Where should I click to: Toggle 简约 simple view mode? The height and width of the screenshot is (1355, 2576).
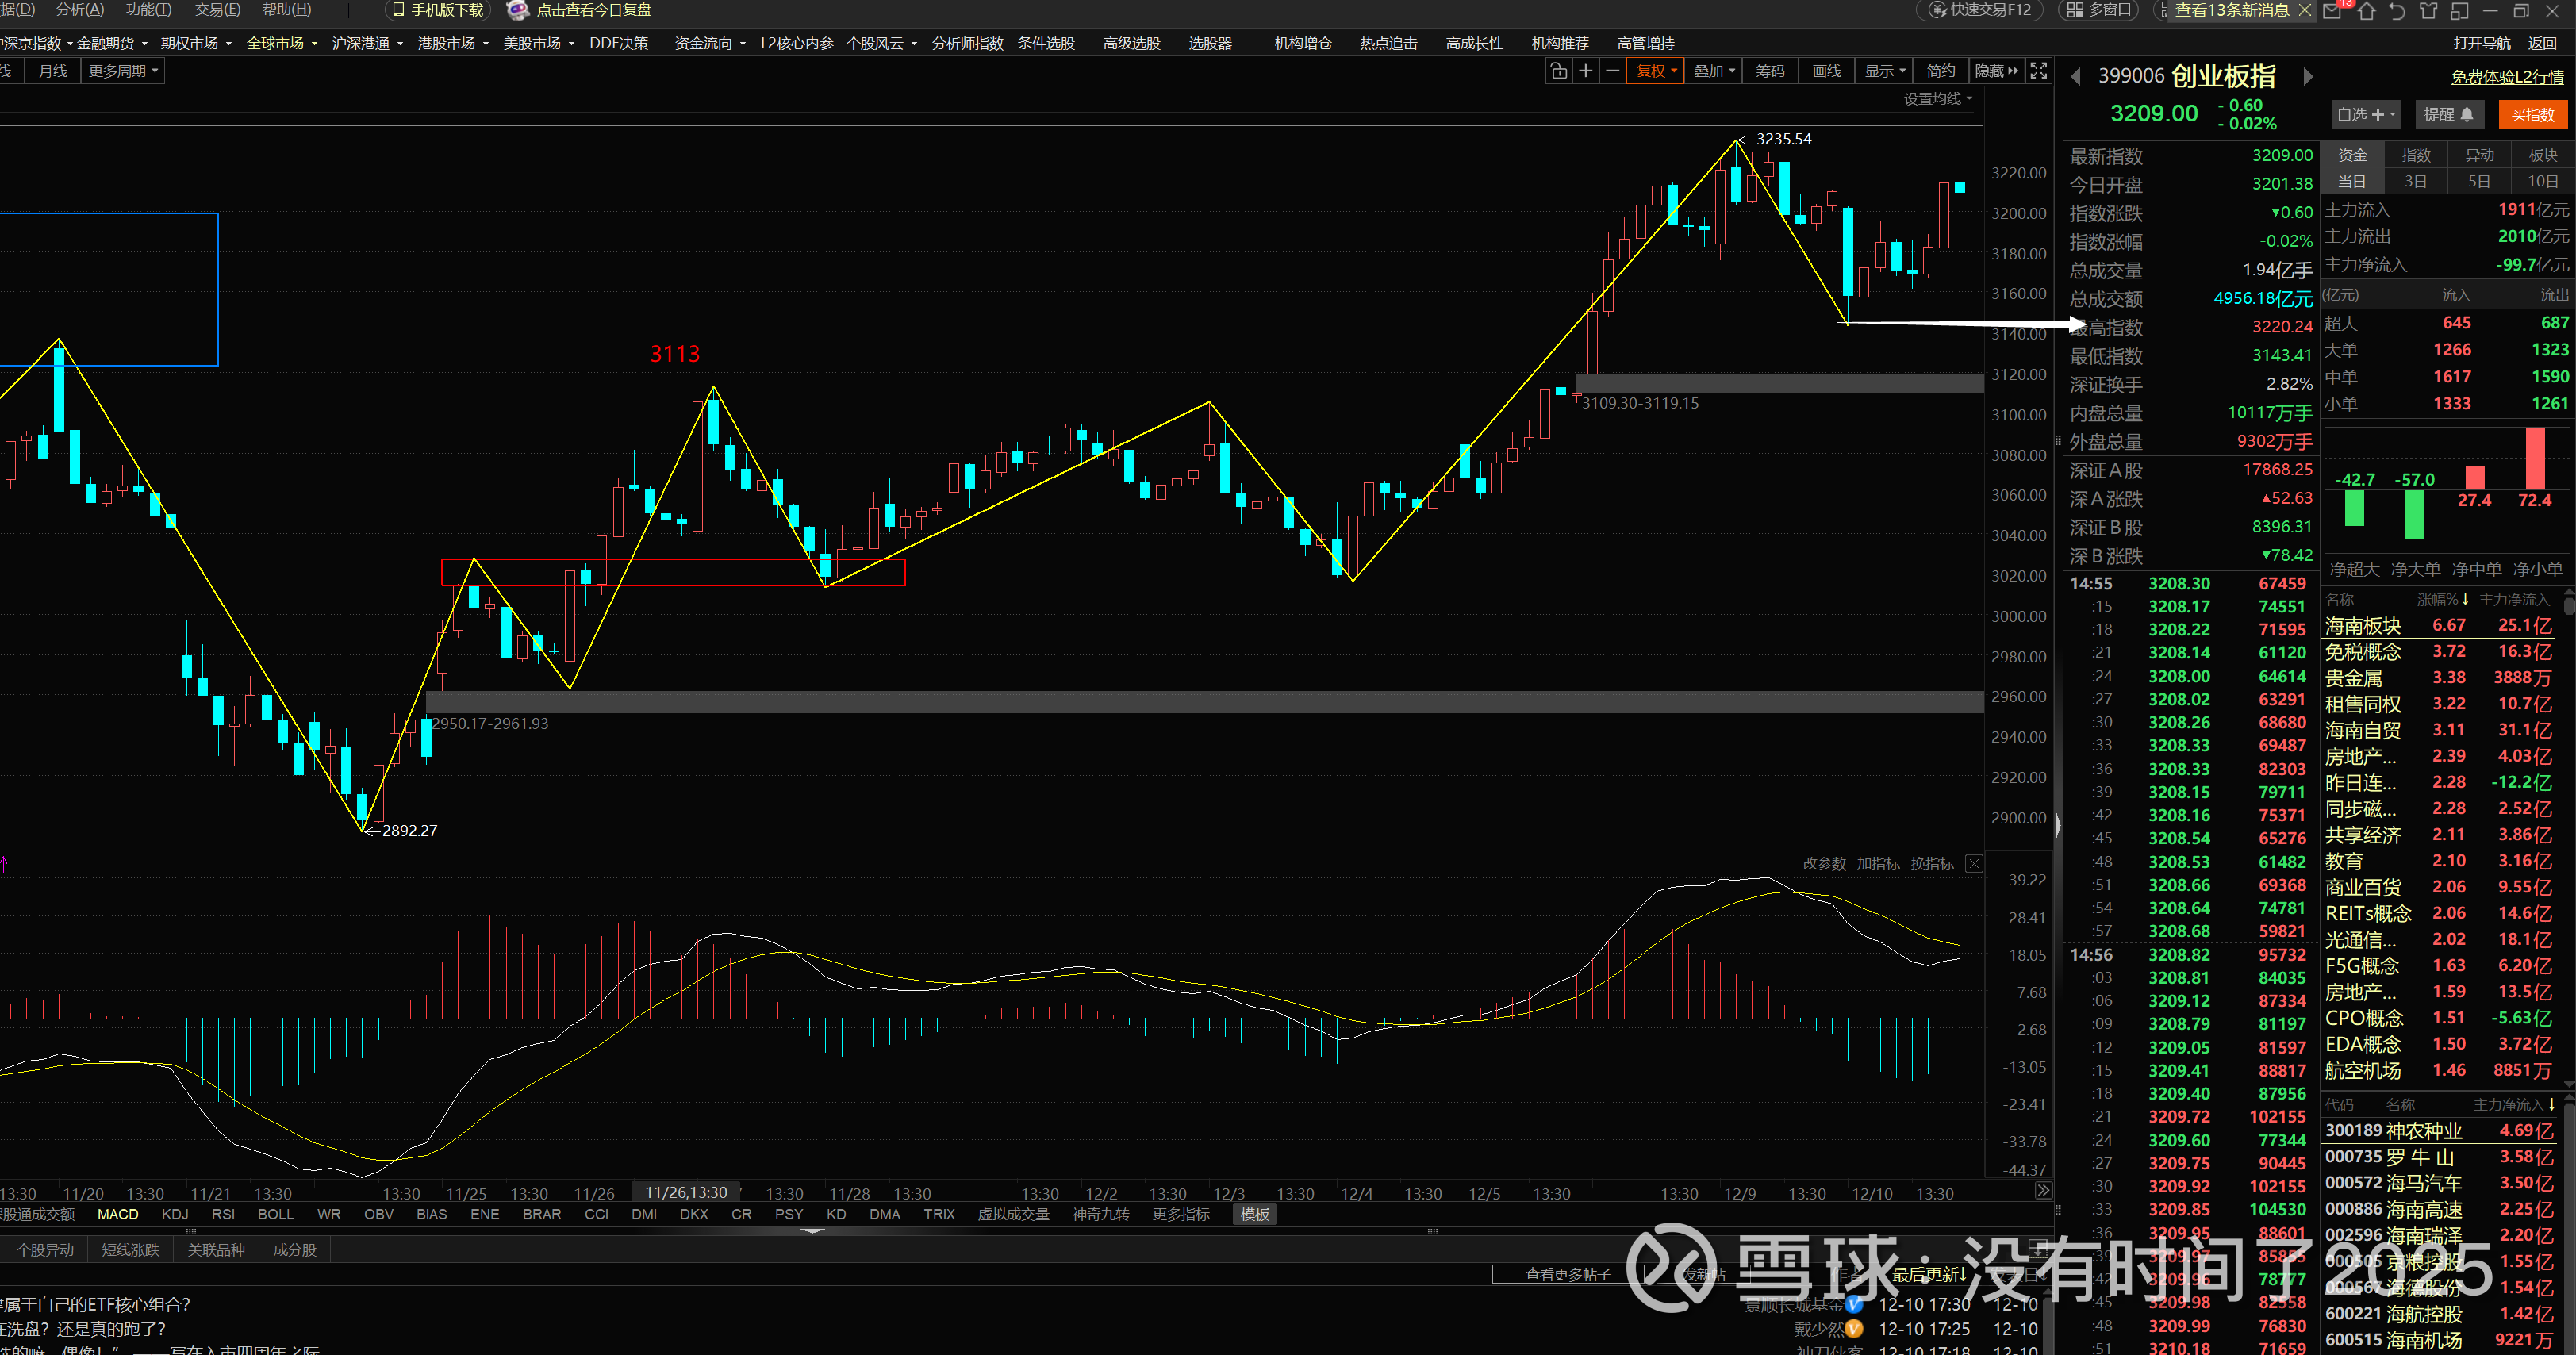coord(1940,71)
